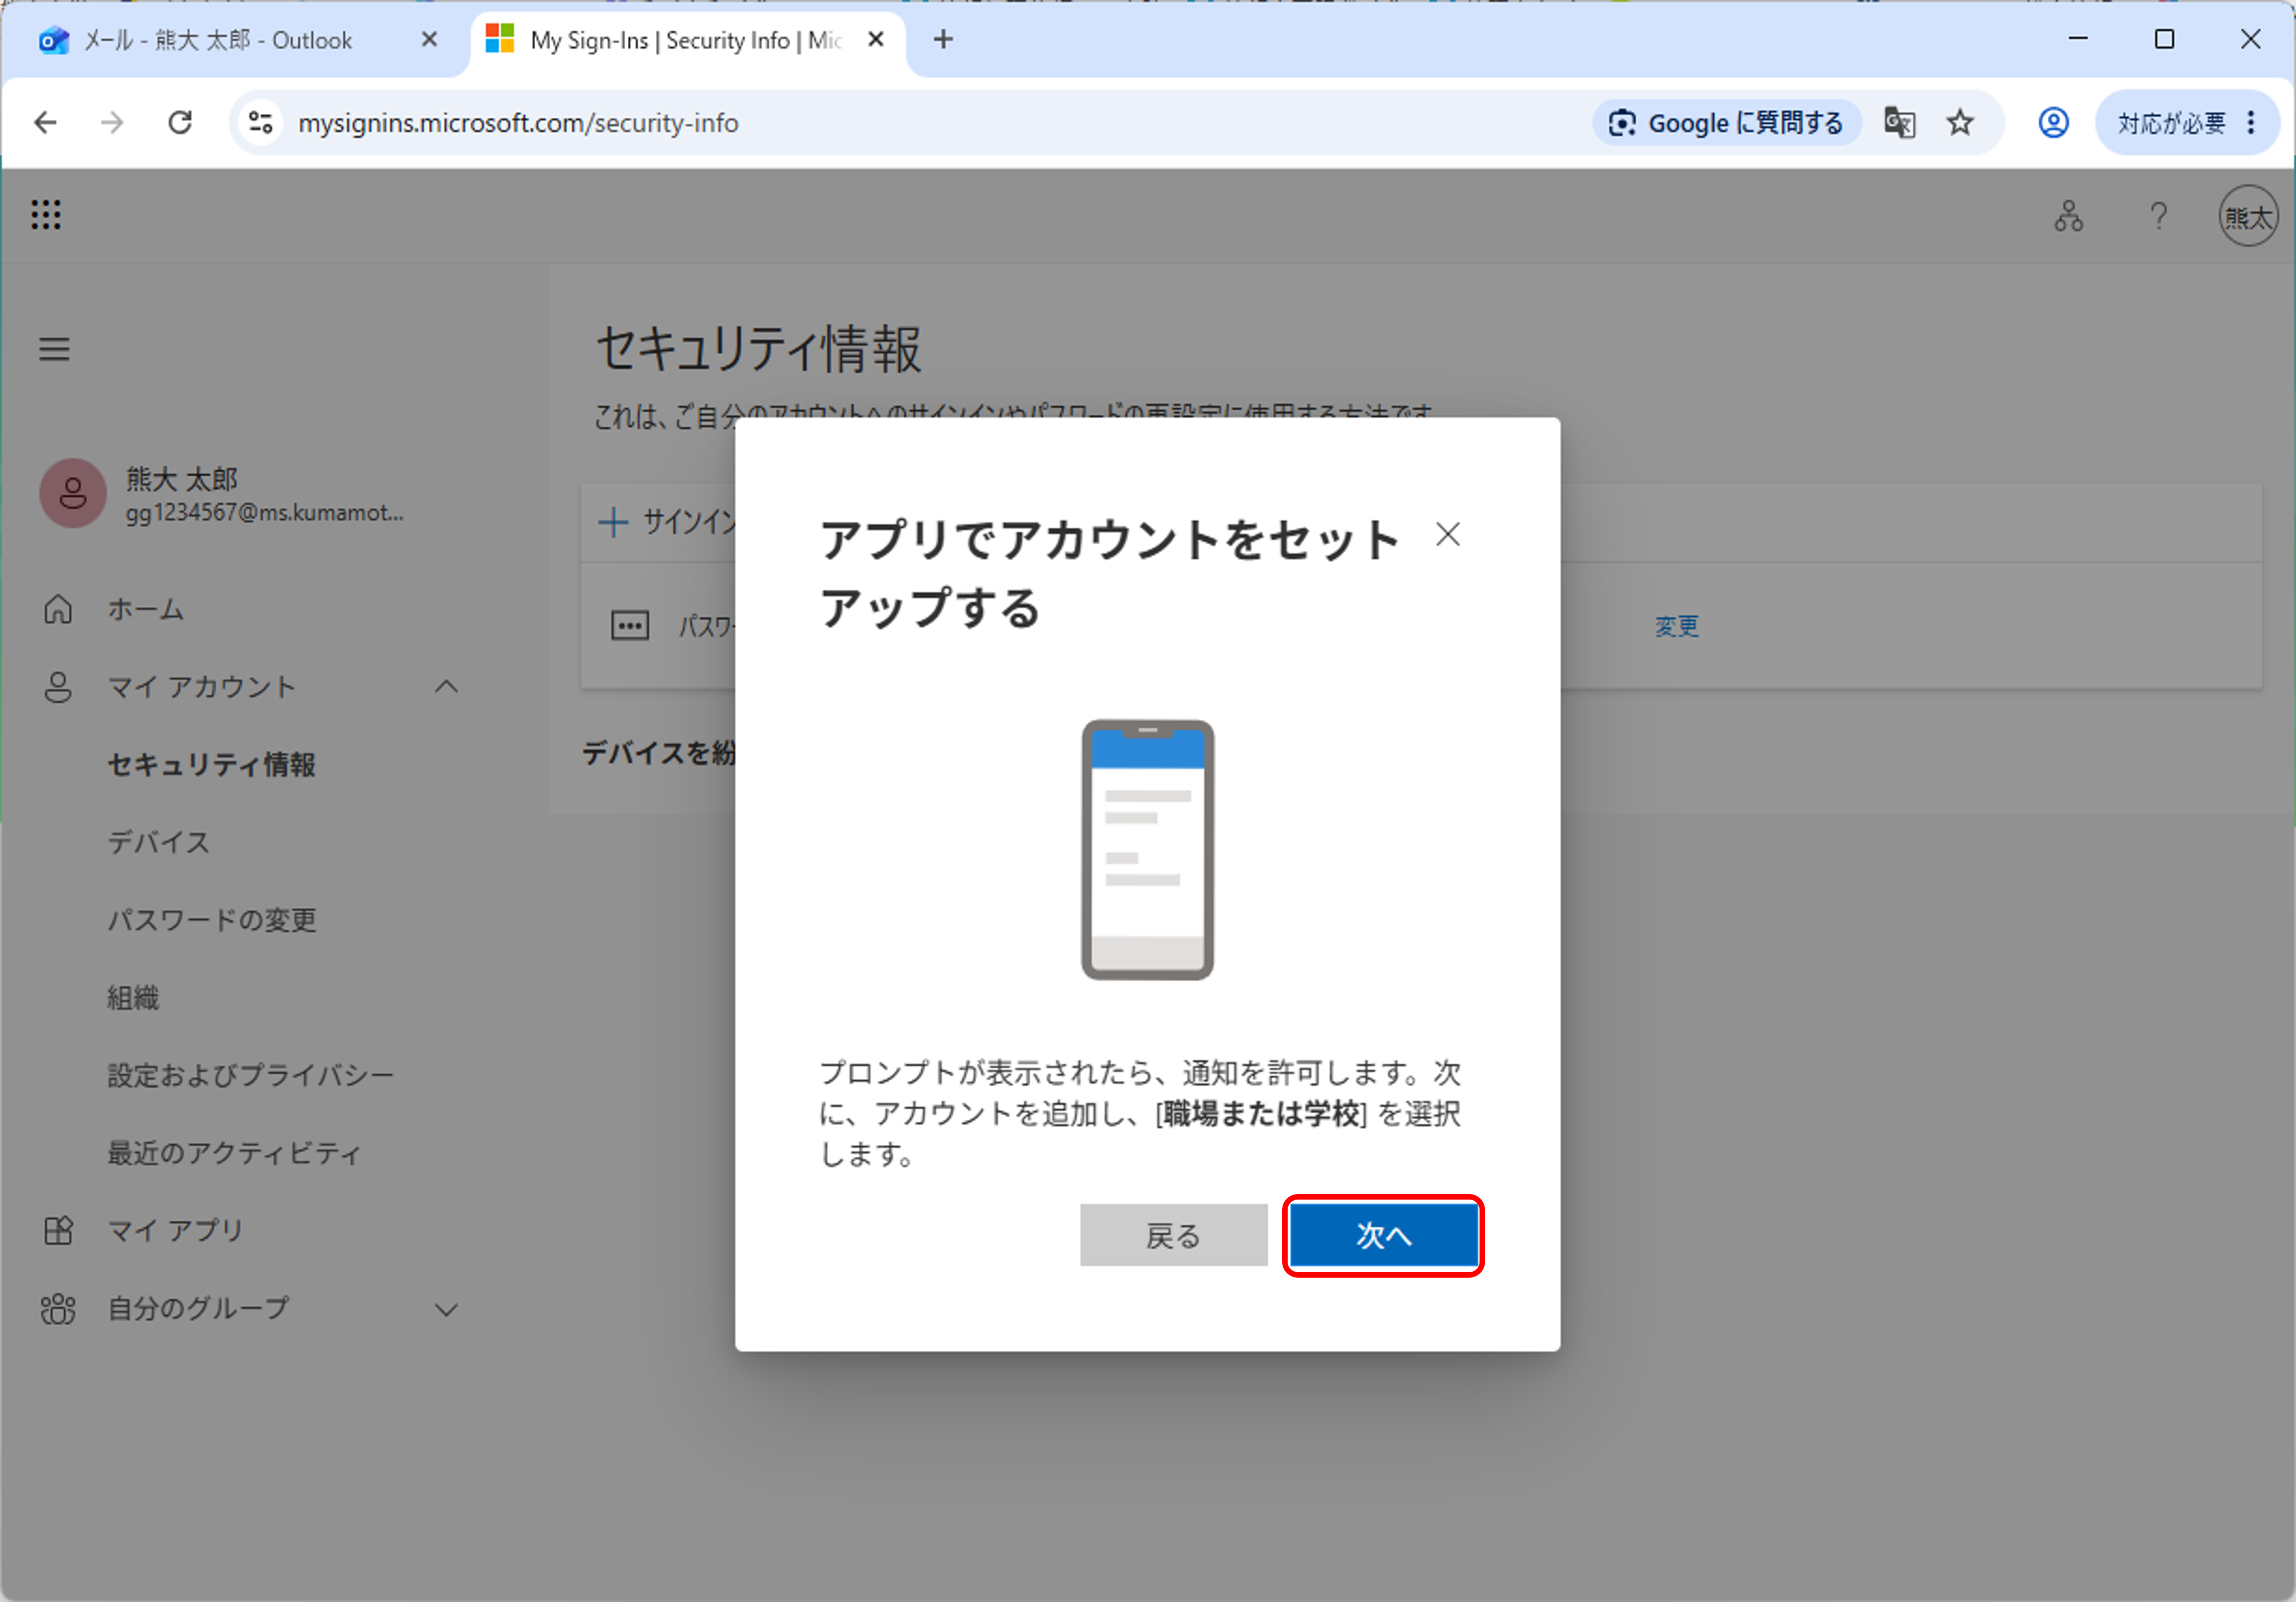The width and height of the screenshot is (2296, 1602).
Task: Go to ホーム in the sidebar
Action: click(146, 609)
